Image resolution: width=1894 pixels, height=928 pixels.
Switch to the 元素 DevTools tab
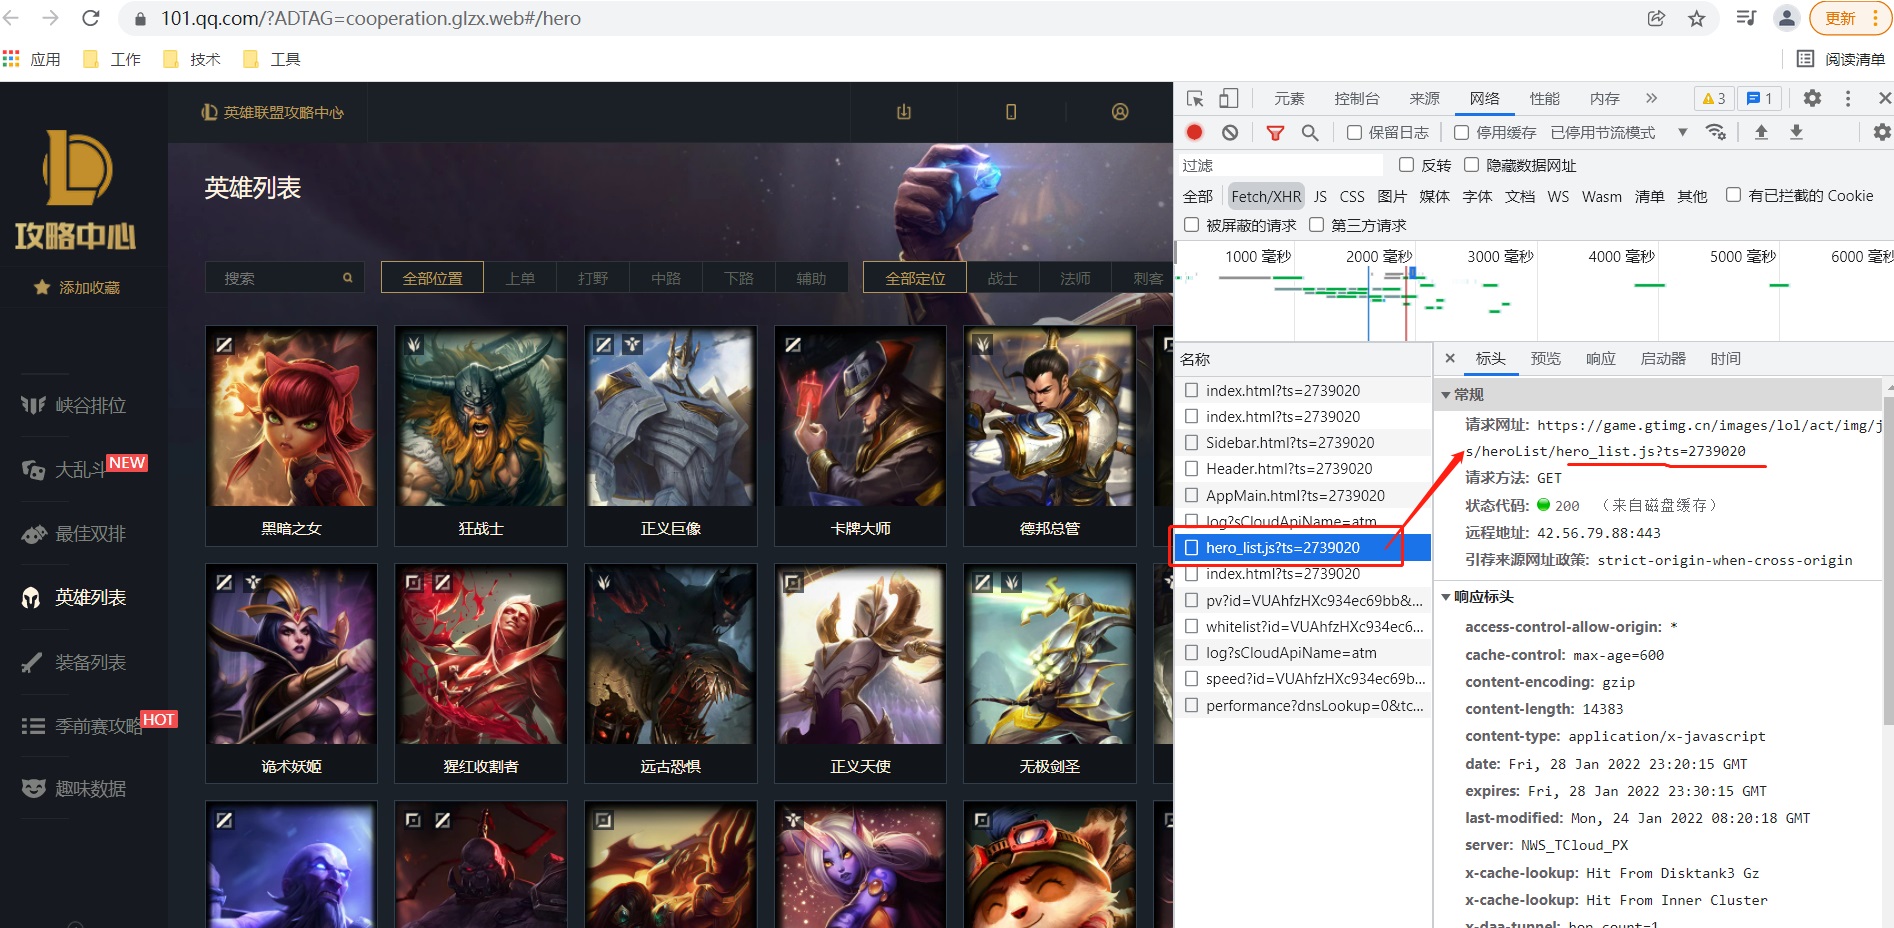click(x=1289, y=98)
